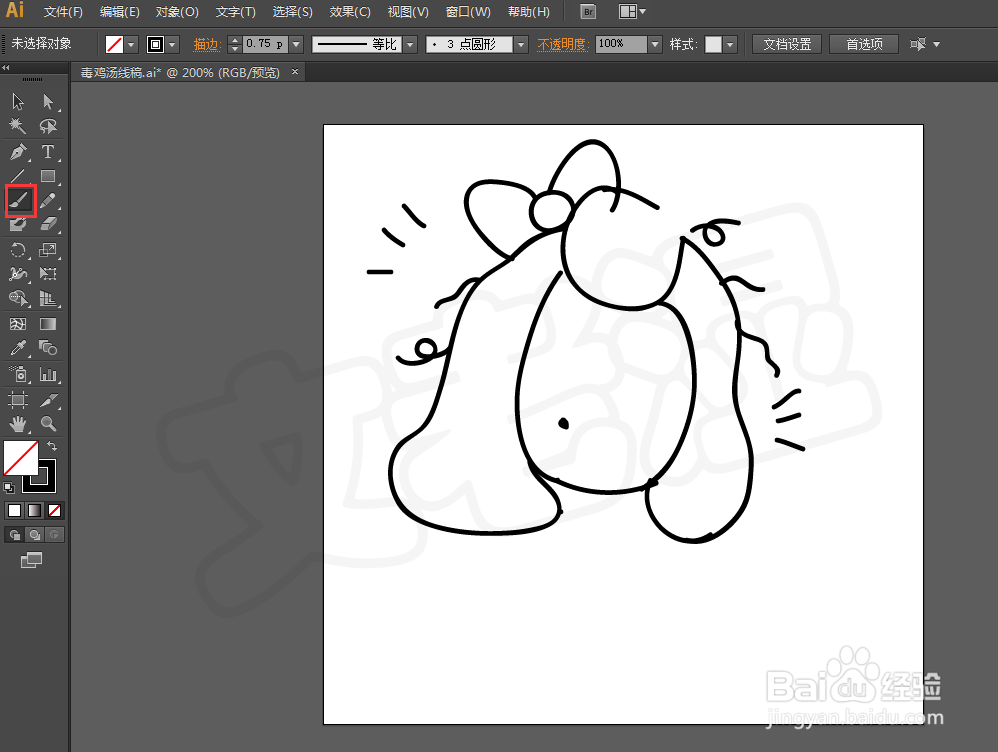
Task: Select the Selection tool (black arrow)
Action: point(18,102)
